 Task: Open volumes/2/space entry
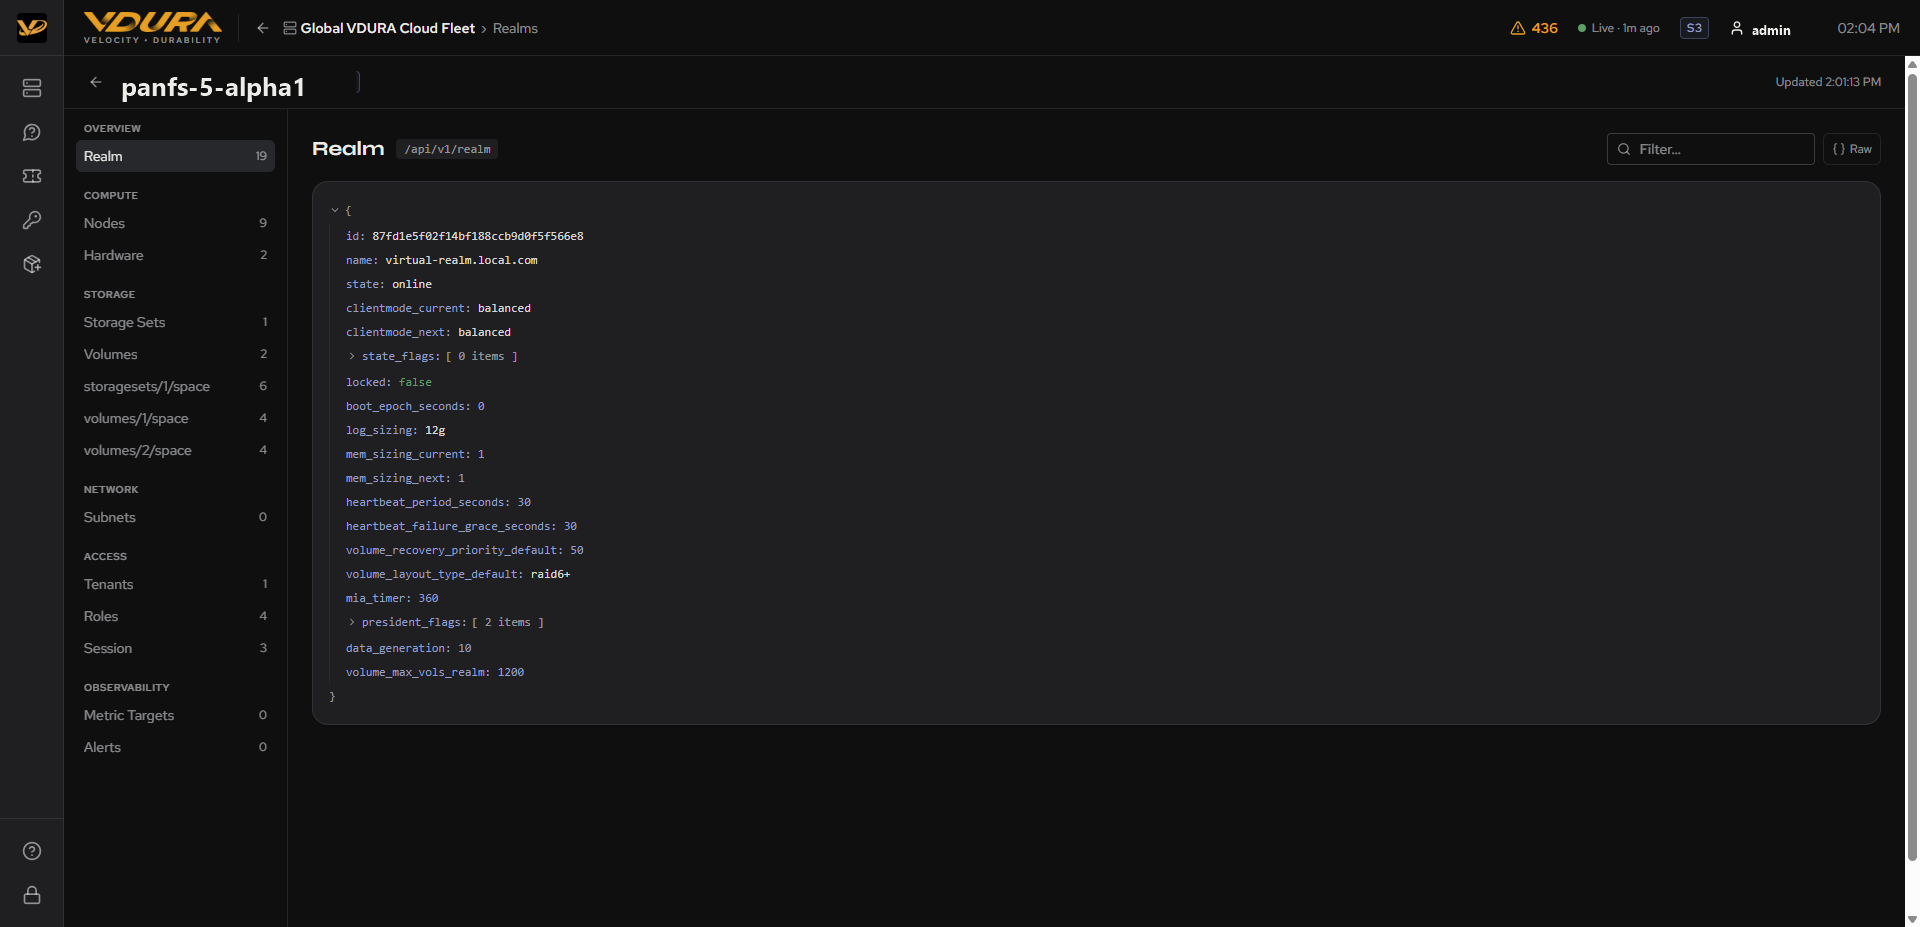pos(175,450)
